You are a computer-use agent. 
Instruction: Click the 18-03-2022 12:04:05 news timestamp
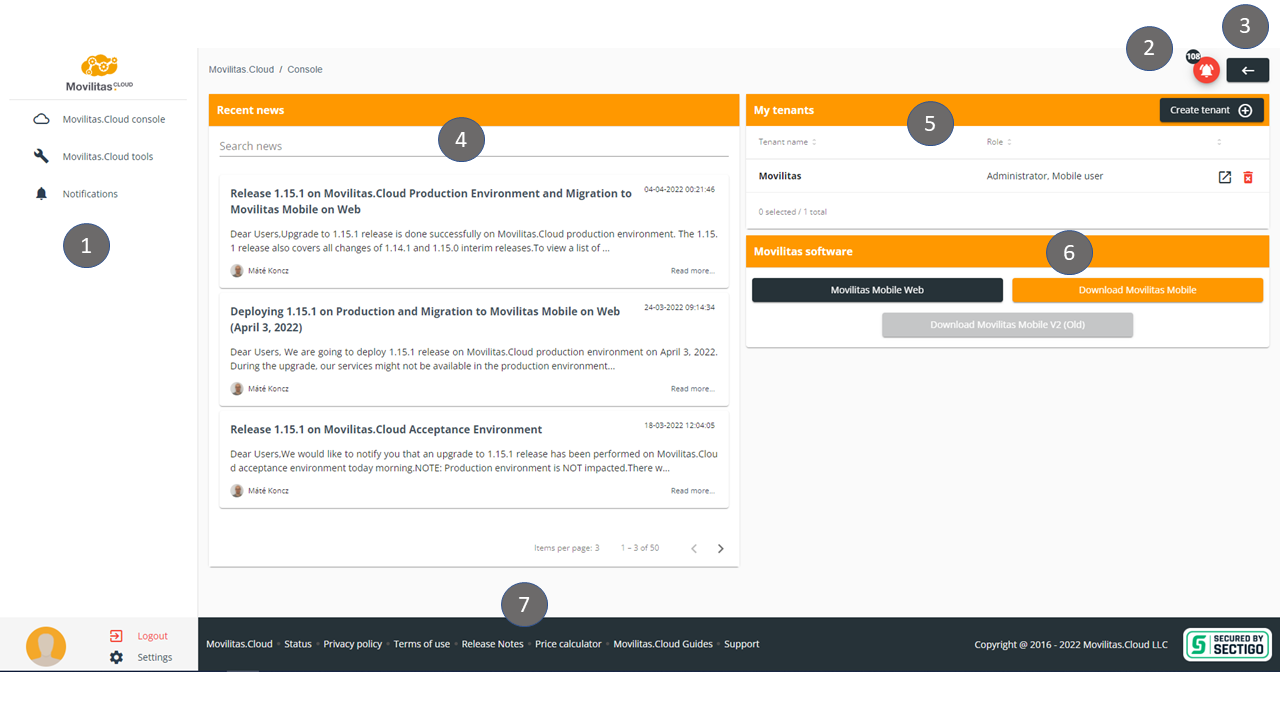pyautogui.click(x=680, y=425)
